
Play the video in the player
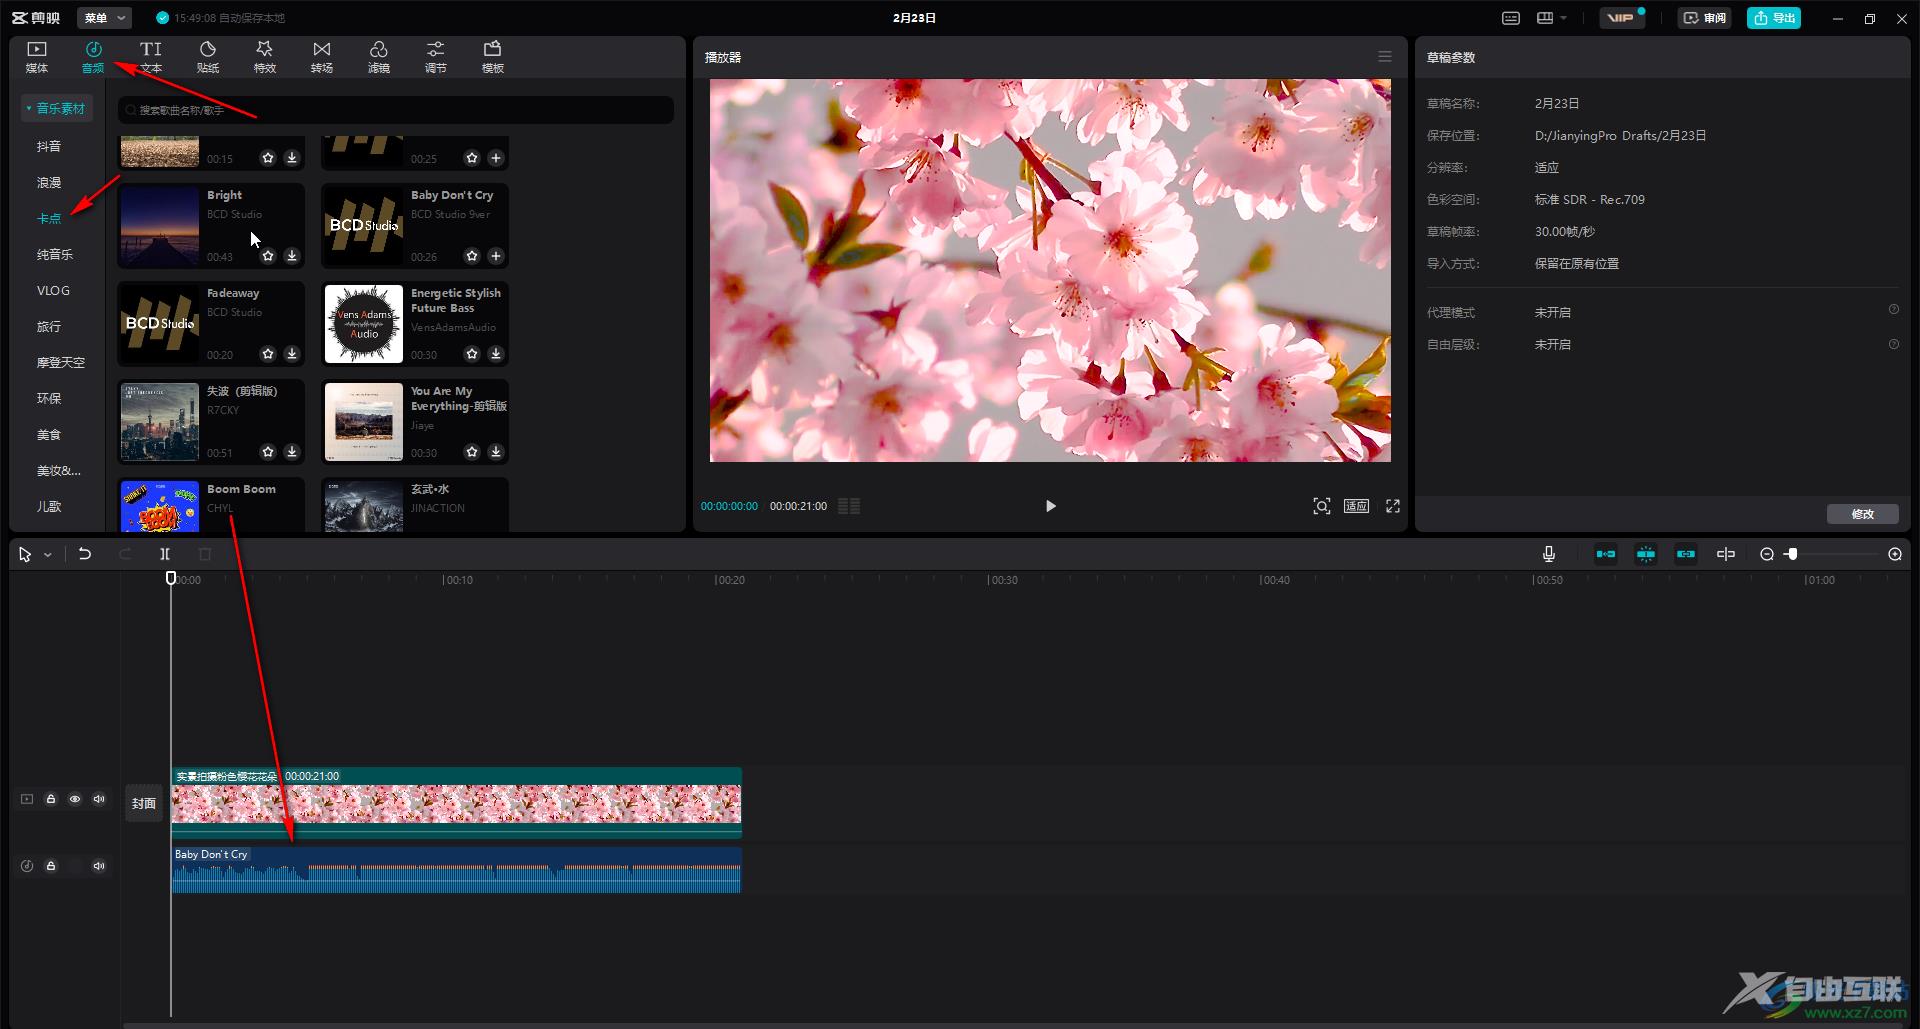(x=1050, y=506)
